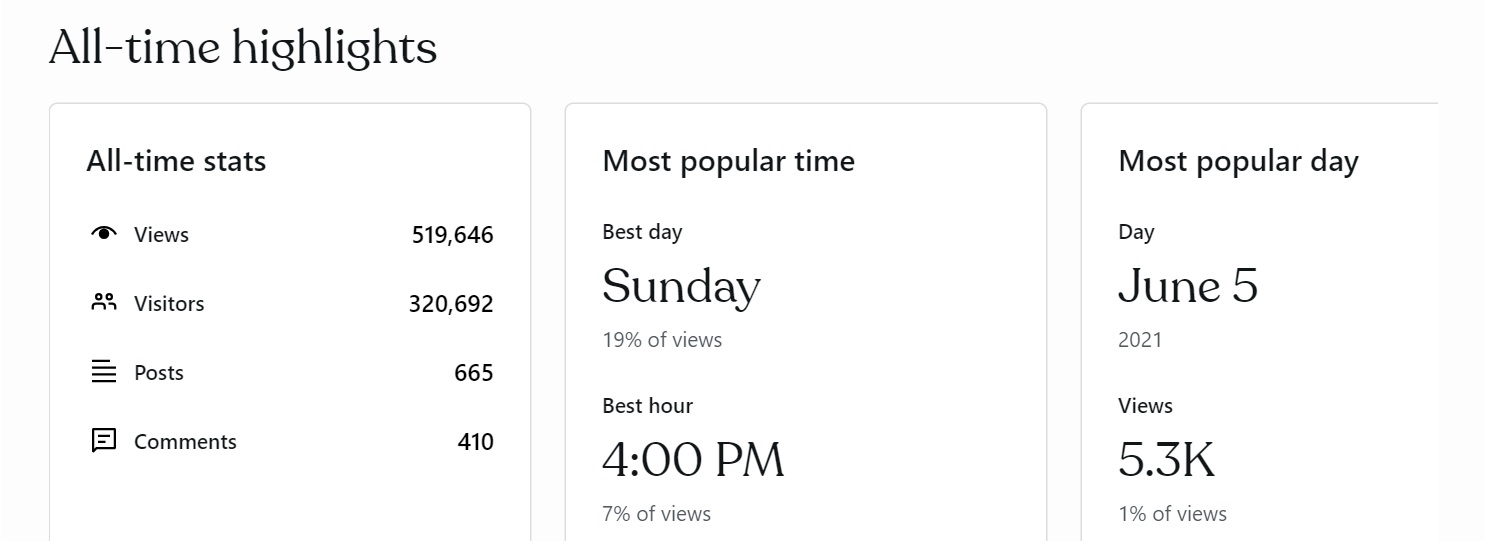Click the Posts row label
The image size is (1485, 541).
pos(159,373)
